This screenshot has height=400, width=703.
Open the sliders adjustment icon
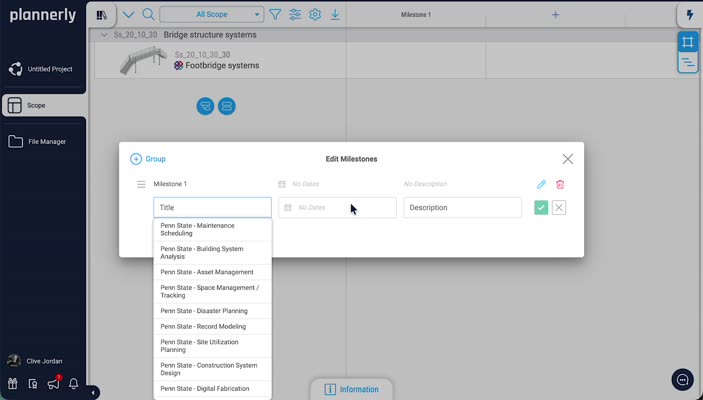(x=295, y=15)
